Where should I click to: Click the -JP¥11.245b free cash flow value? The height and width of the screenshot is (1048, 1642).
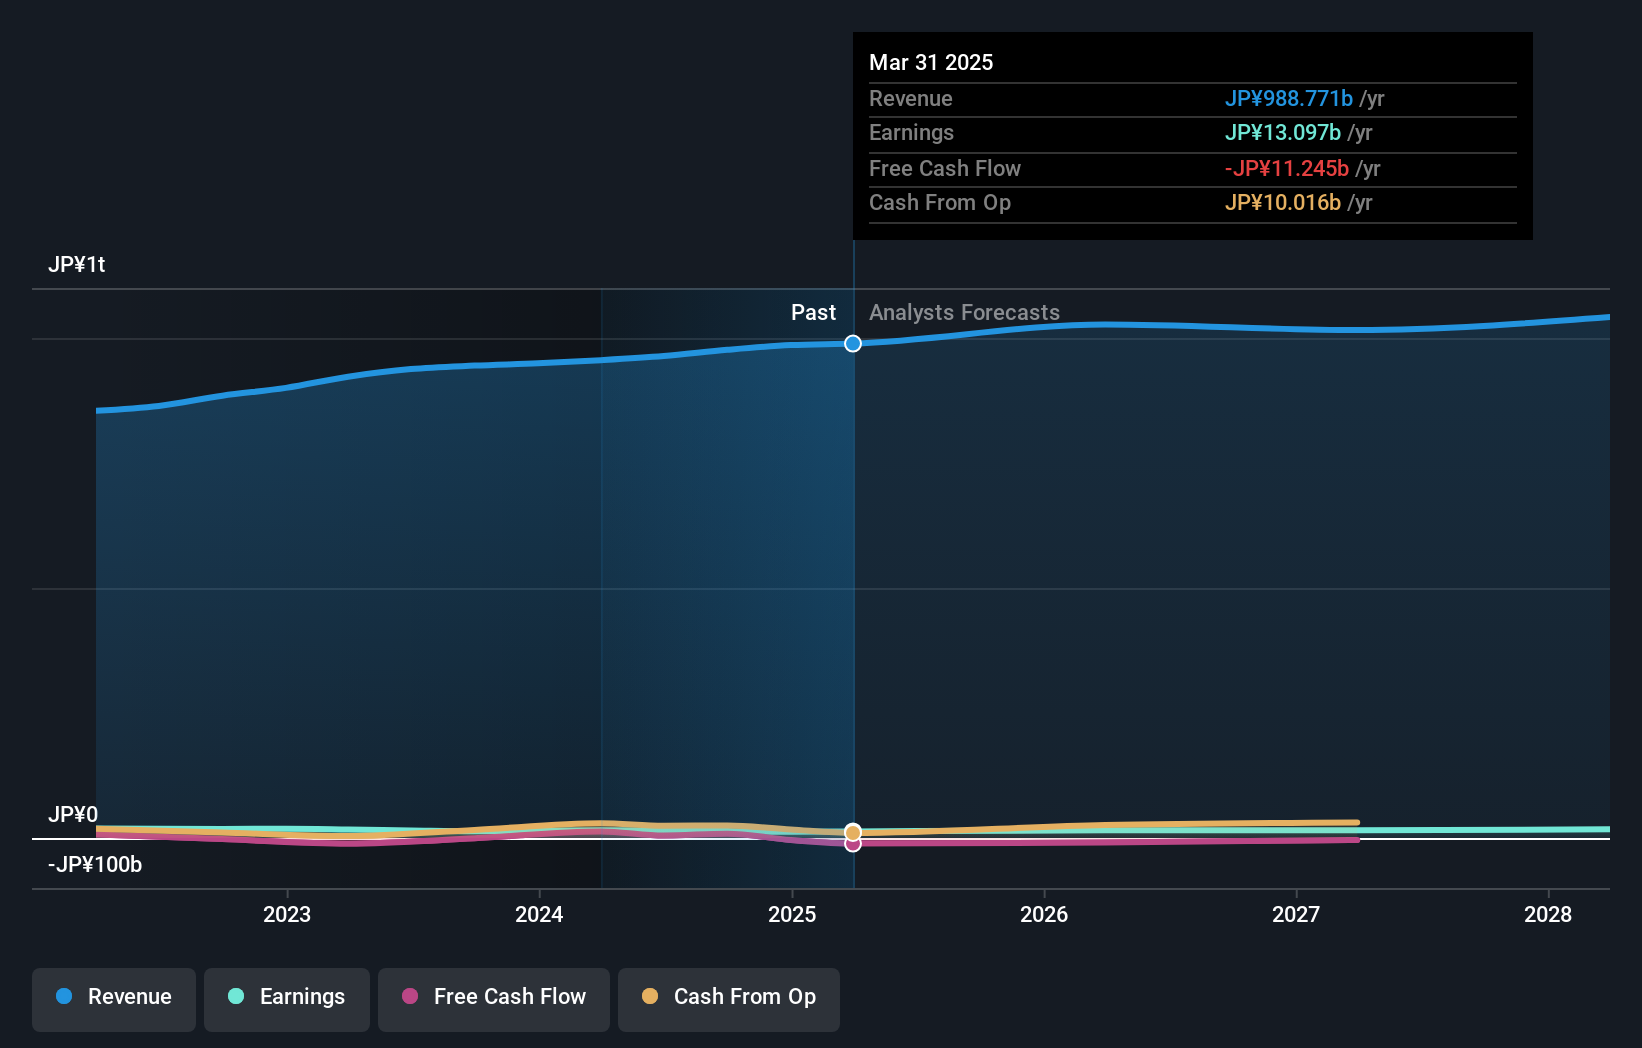tap(1287, 168)
